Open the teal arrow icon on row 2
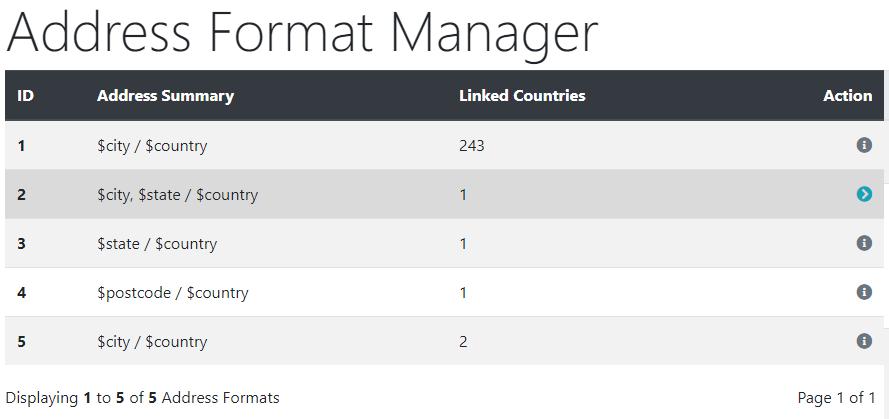 pyautogui.click(x=863, y=194)
